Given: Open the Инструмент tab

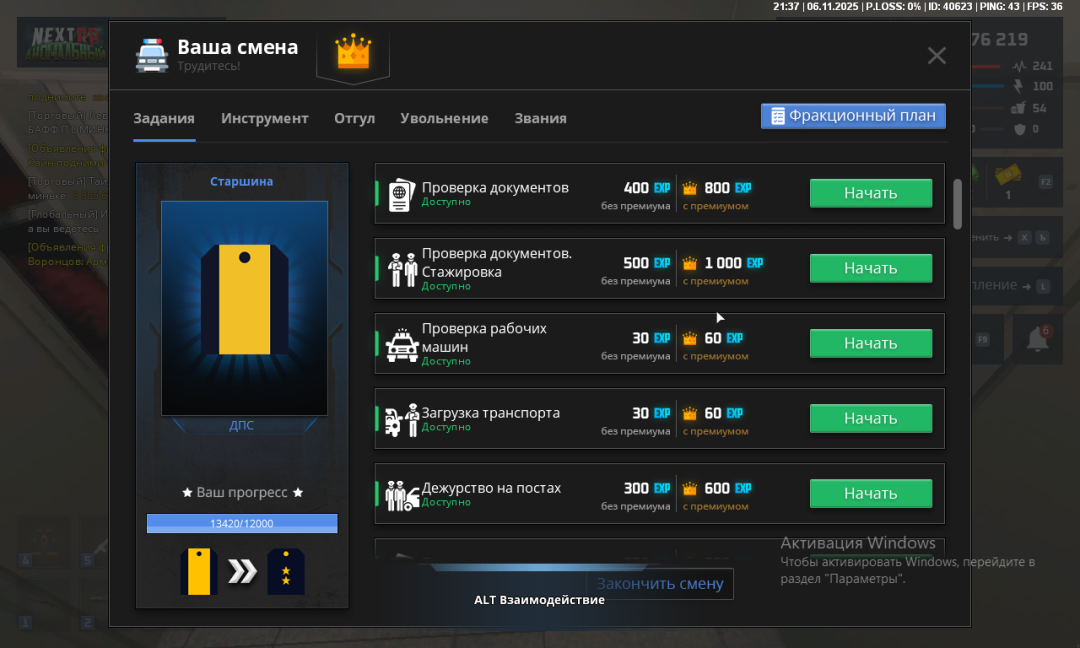Looking at the screenshot, I should pos(265,117).
